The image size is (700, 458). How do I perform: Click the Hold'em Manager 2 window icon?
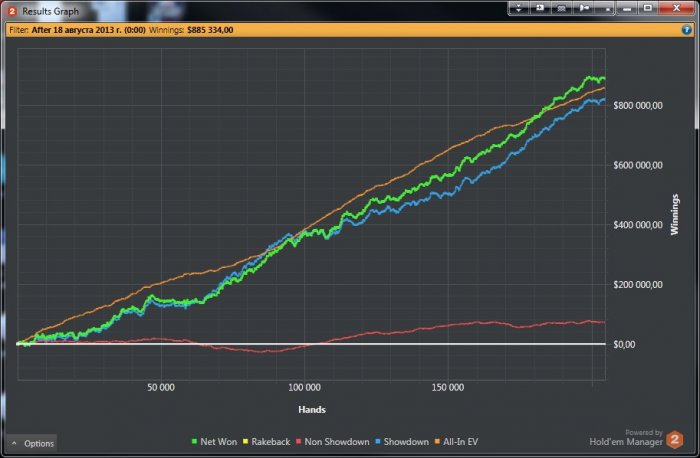12,11
